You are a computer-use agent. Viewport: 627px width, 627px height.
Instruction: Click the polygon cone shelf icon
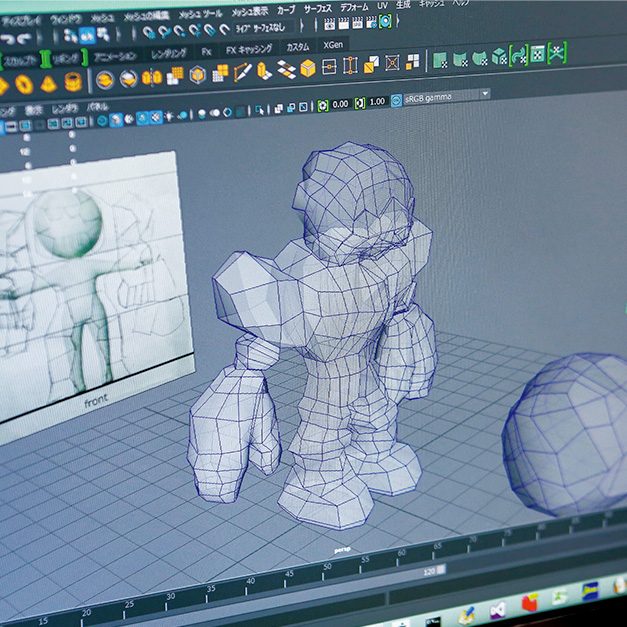[x=48, y=83]
